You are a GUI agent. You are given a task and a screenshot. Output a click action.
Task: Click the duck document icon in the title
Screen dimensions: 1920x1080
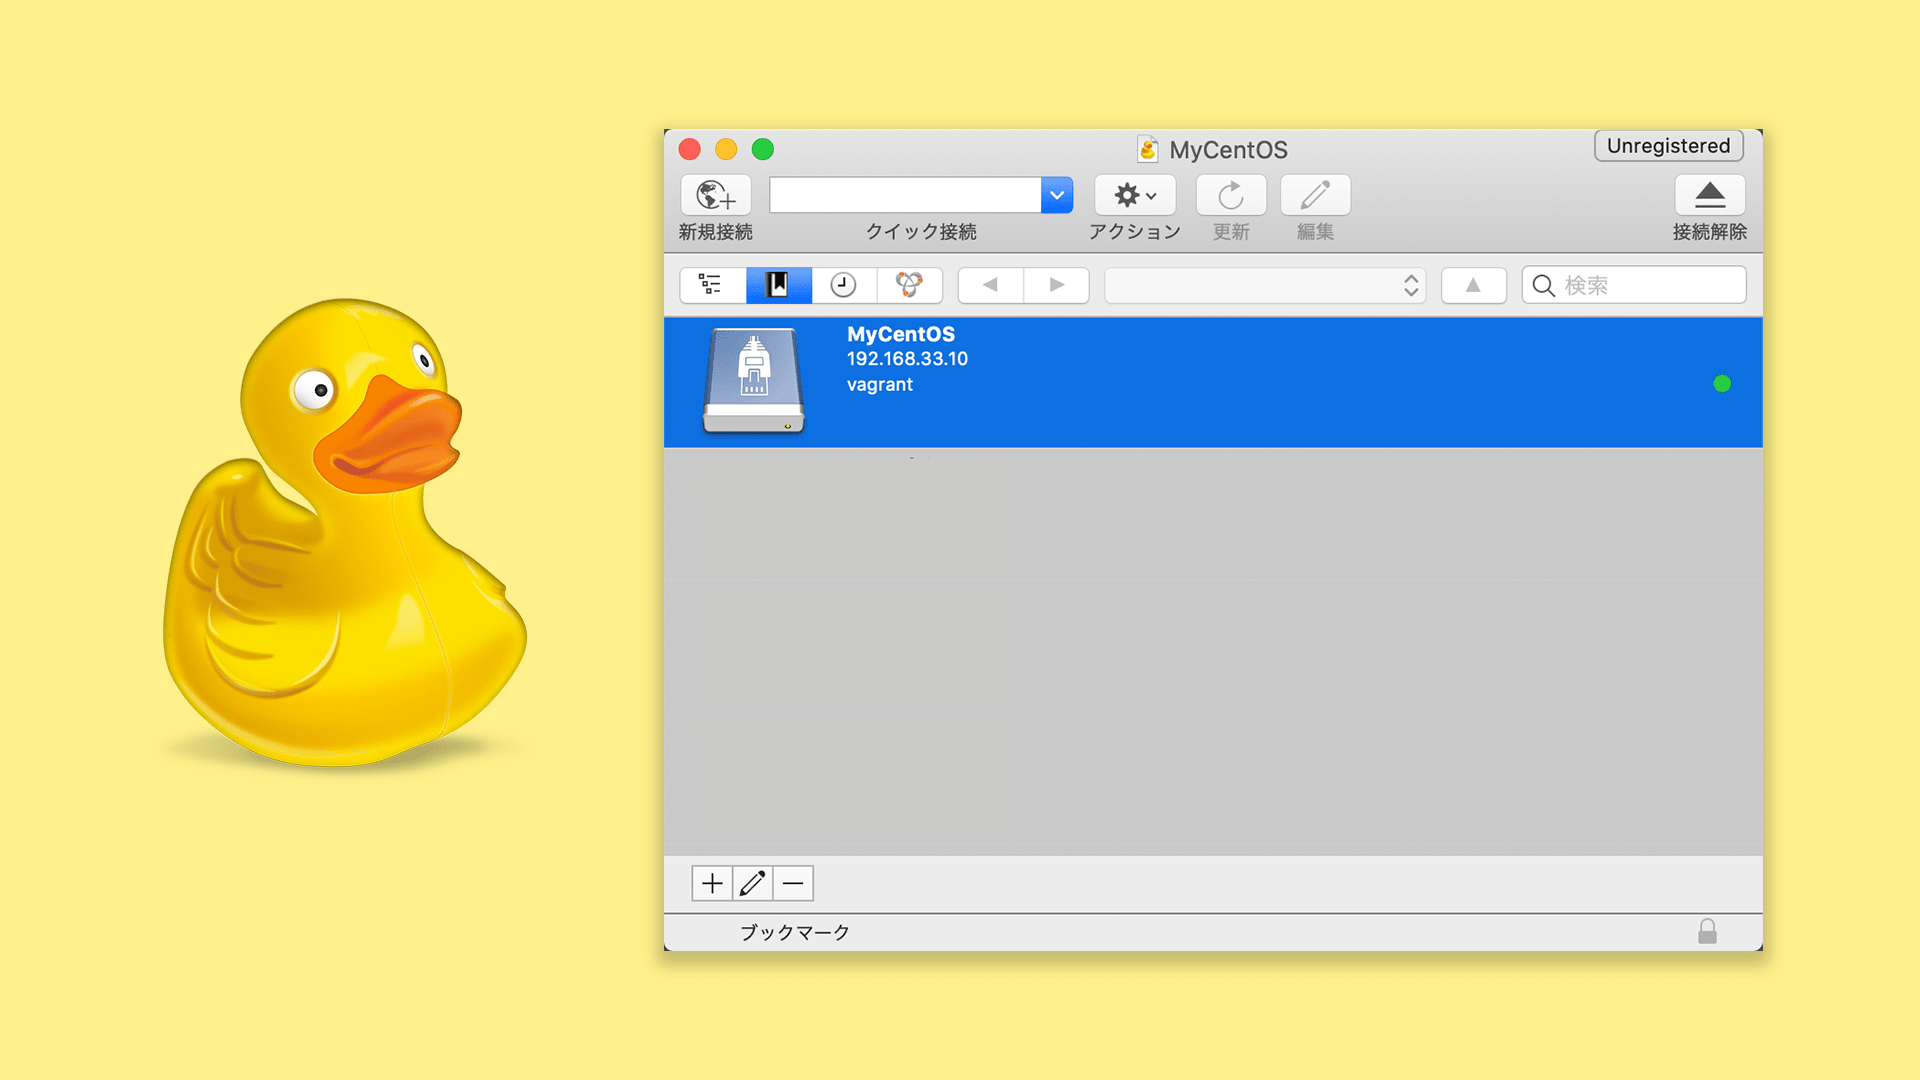(x=1148, y=149)
